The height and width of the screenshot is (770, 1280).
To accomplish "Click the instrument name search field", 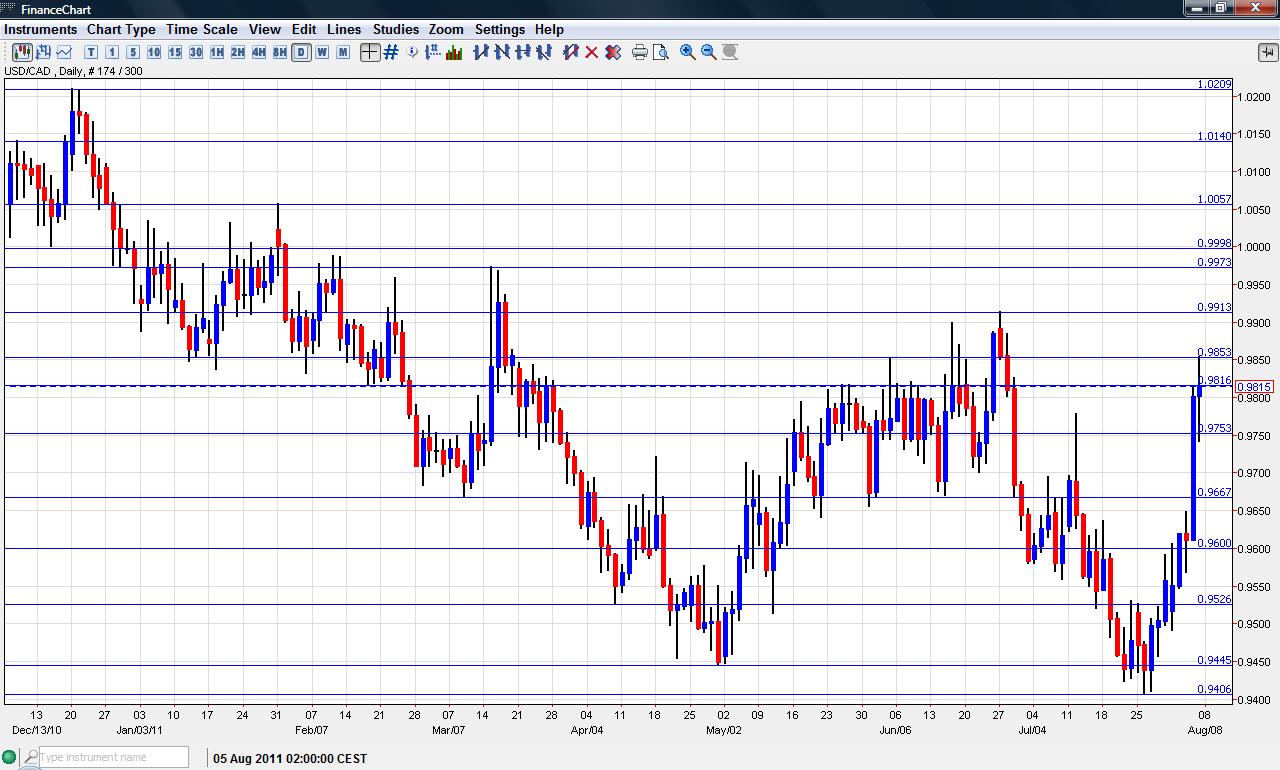I will pyautogui.click(x=113, y=757).
